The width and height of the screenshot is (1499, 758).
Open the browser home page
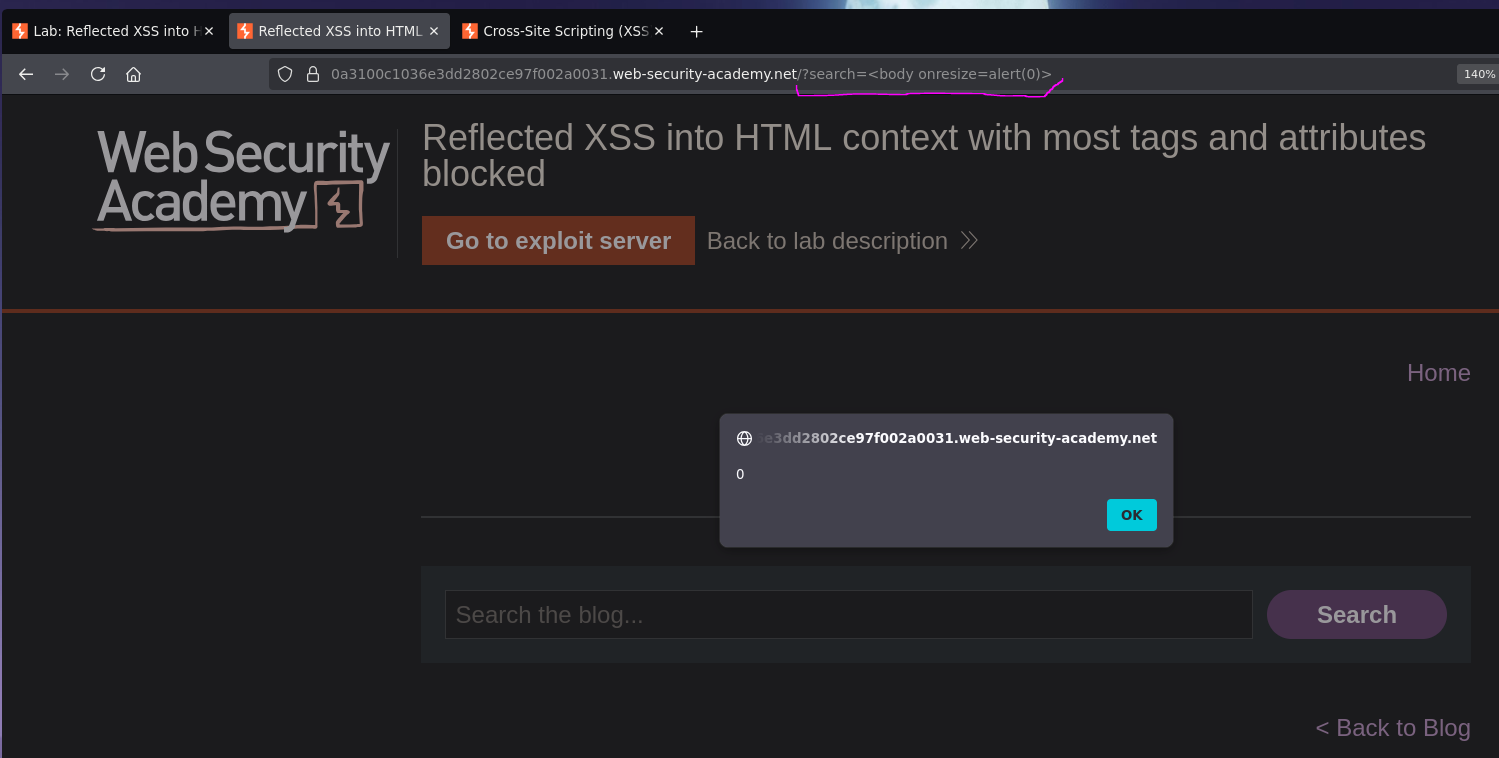pos(133,74)
